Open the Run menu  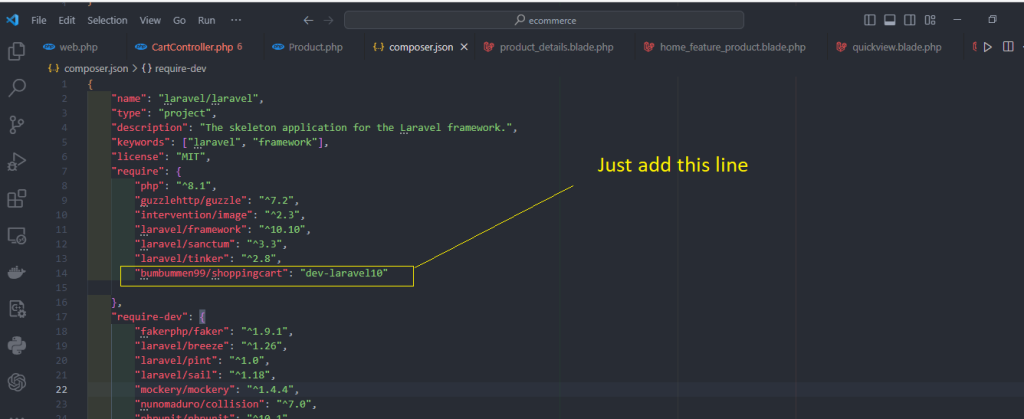click(206, 20)
